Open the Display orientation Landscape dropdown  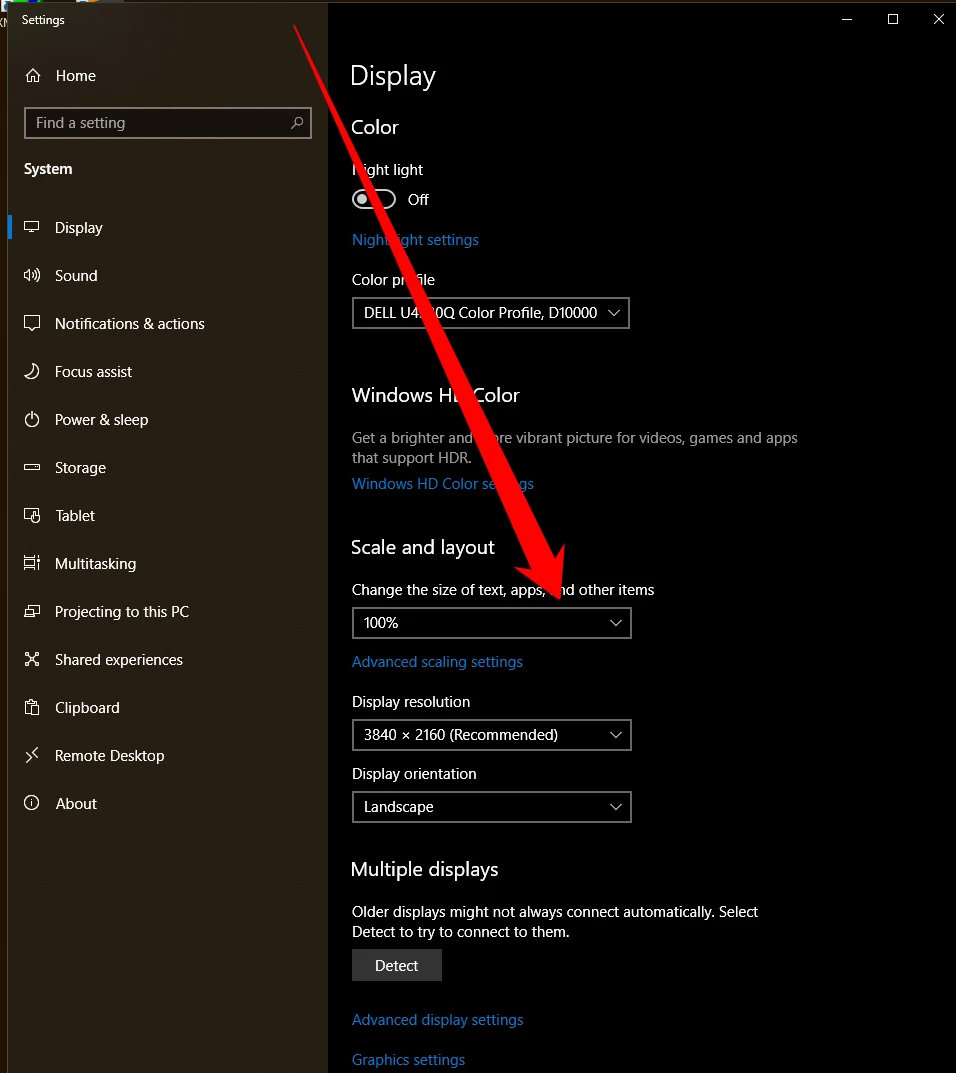491,807
